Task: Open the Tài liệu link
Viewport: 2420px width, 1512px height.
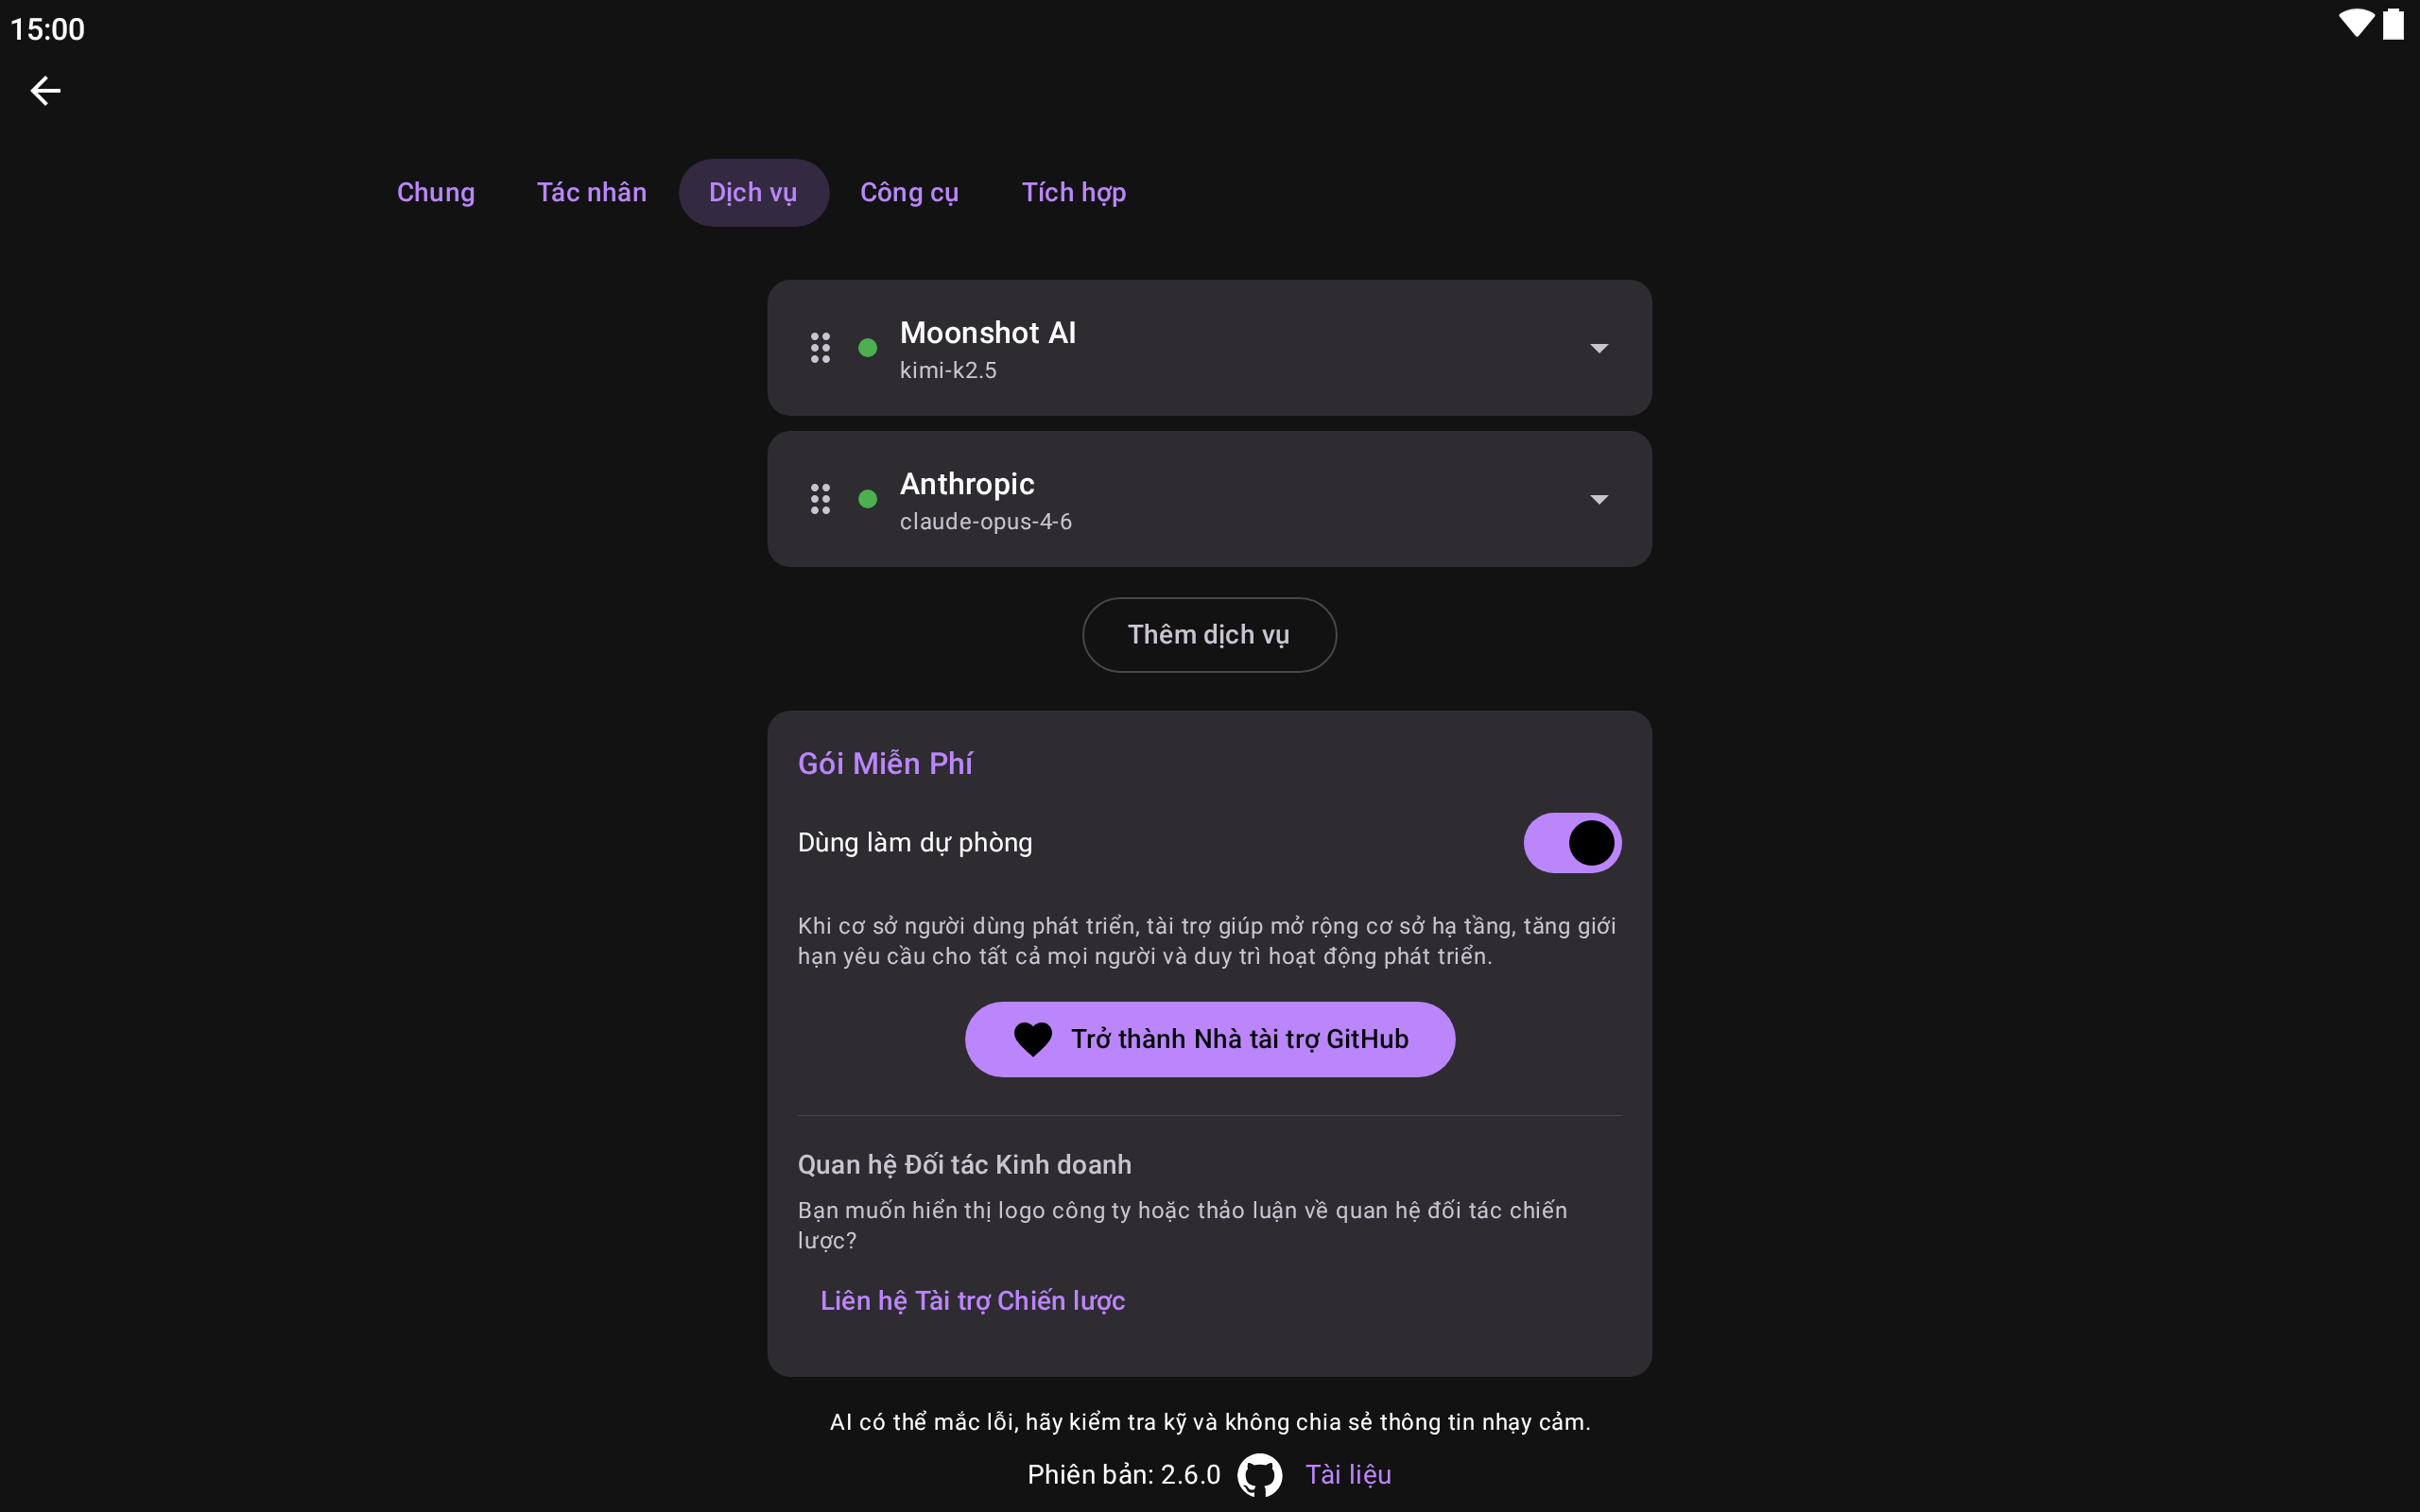Action: click(x=1348, y=1475)
